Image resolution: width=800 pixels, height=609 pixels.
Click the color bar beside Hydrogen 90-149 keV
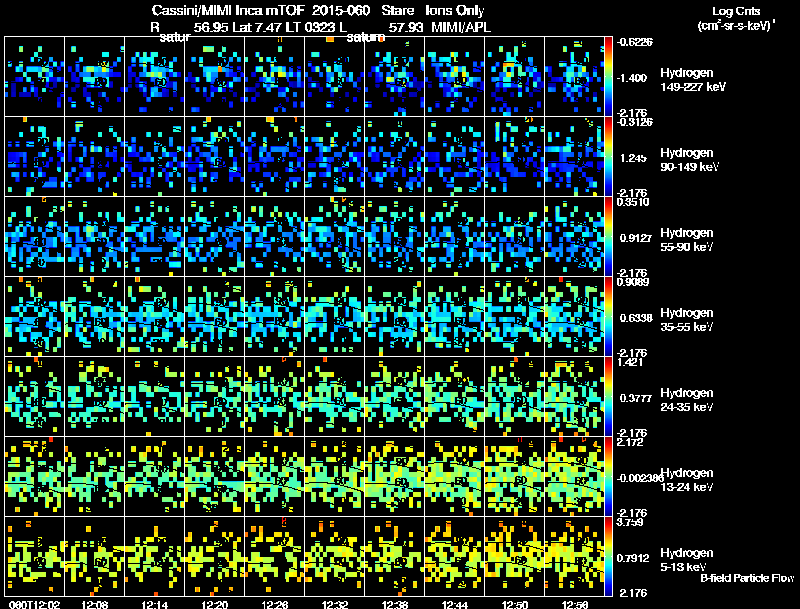[608, 157]
